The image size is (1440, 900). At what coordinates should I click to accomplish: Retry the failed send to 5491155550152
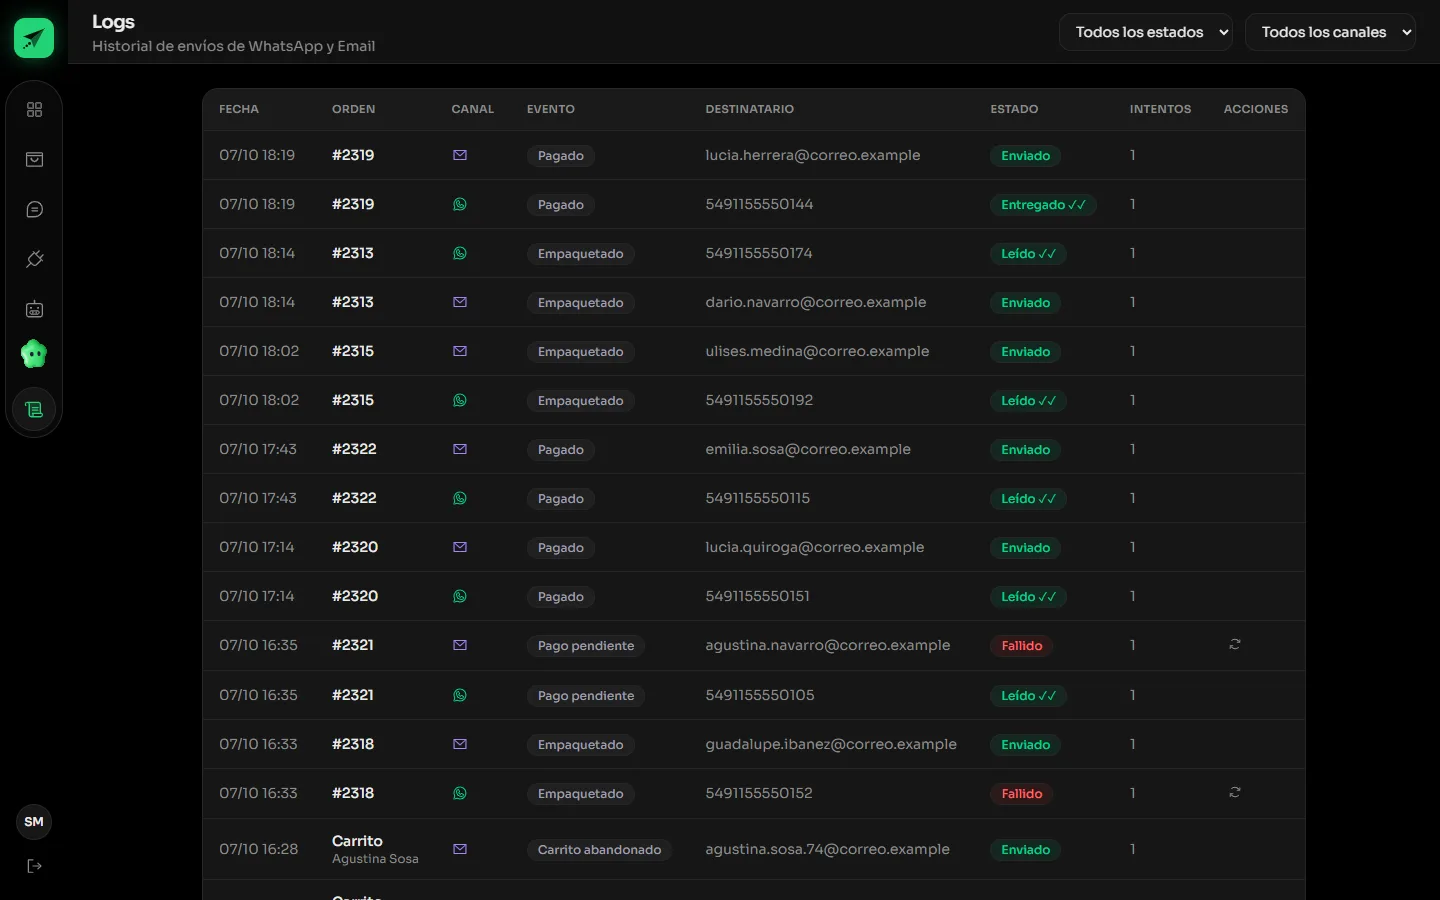pyautogui.click(x=1235, y=793)
